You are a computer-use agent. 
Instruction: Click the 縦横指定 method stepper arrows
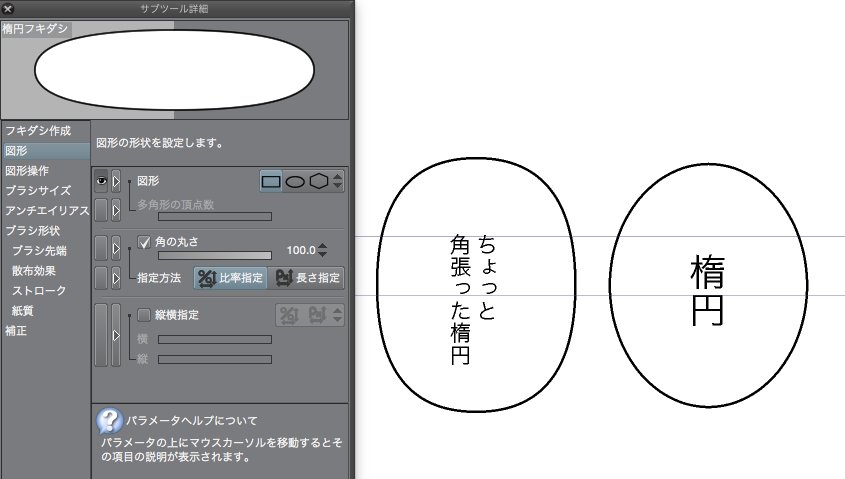(x=337, y=315)
